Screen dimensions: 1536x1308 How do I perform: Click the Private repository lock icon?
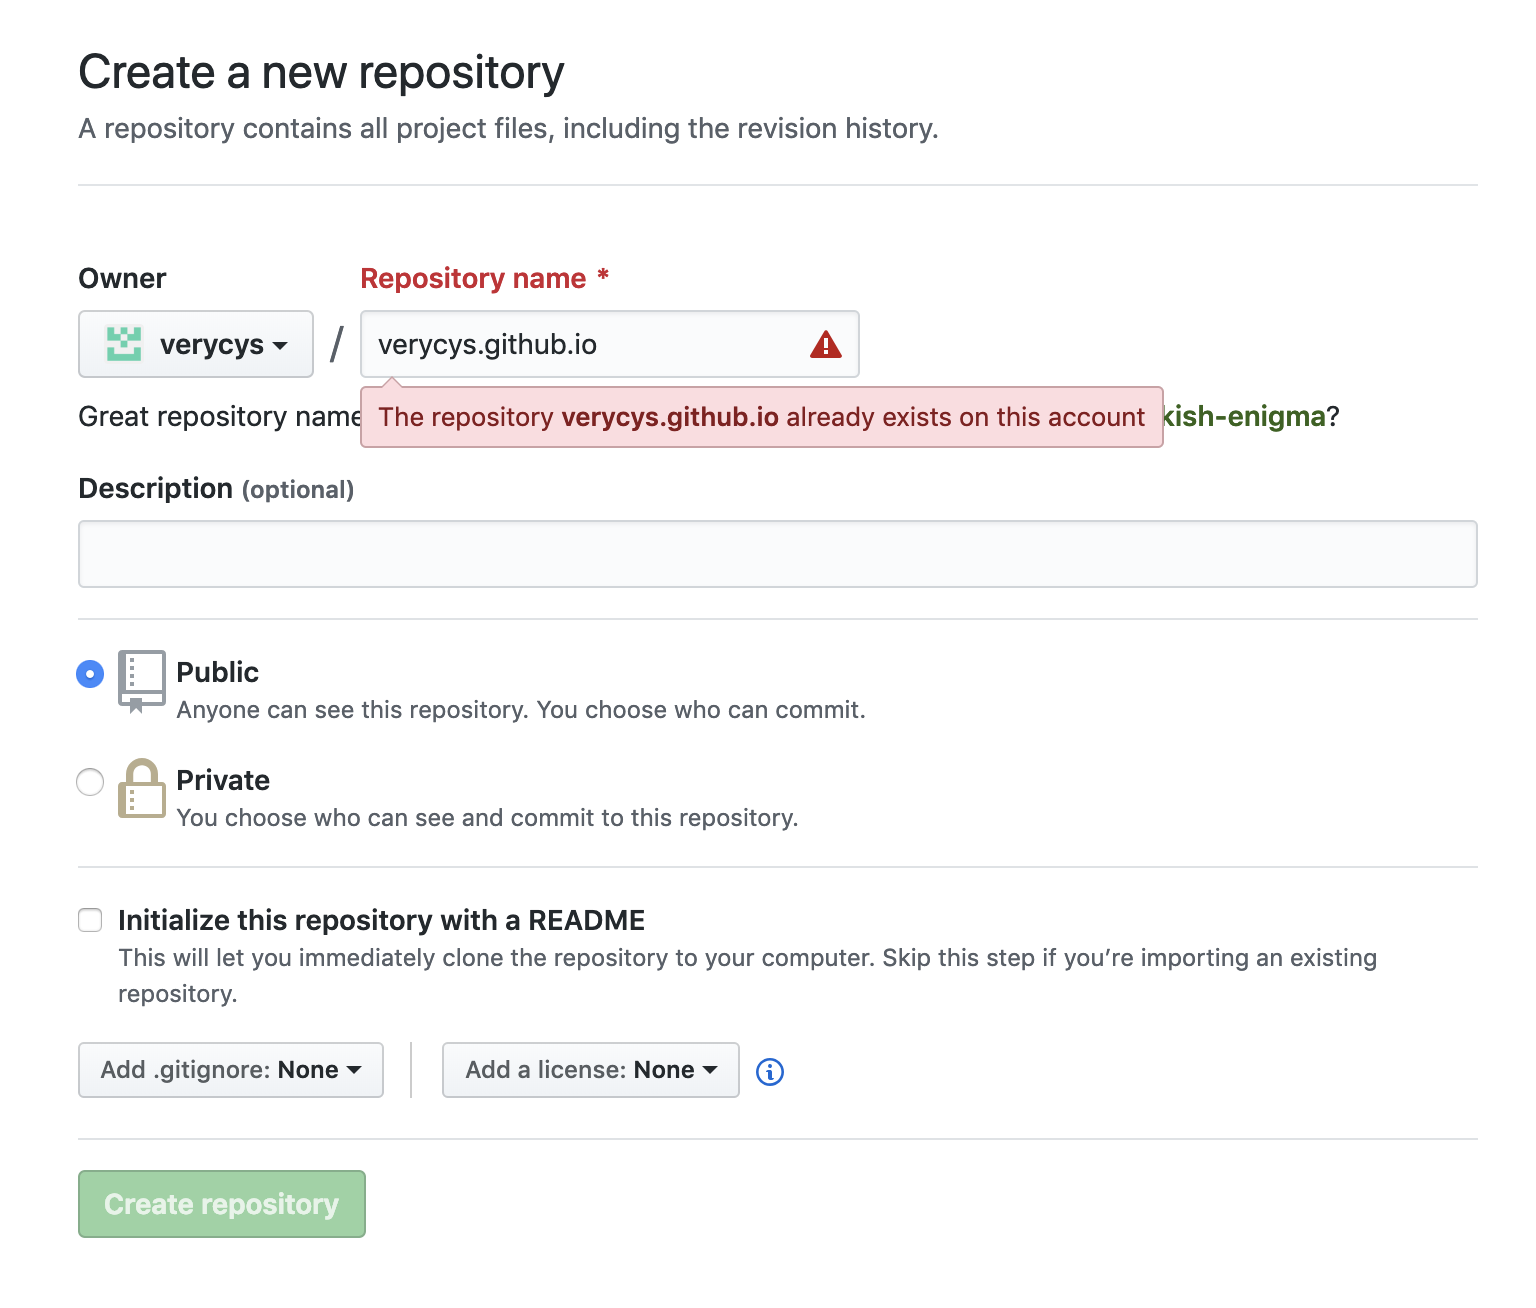(141, 788)
